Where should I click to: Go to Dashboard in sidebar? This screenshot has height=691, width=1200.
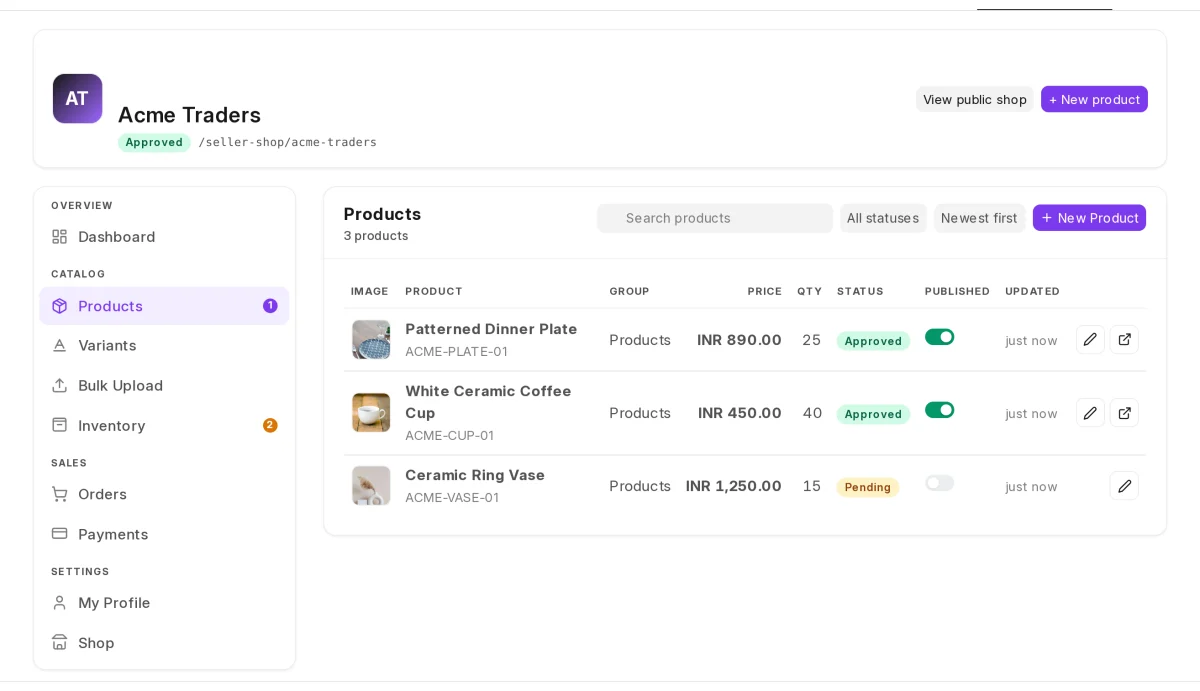[x=164, y=237]
